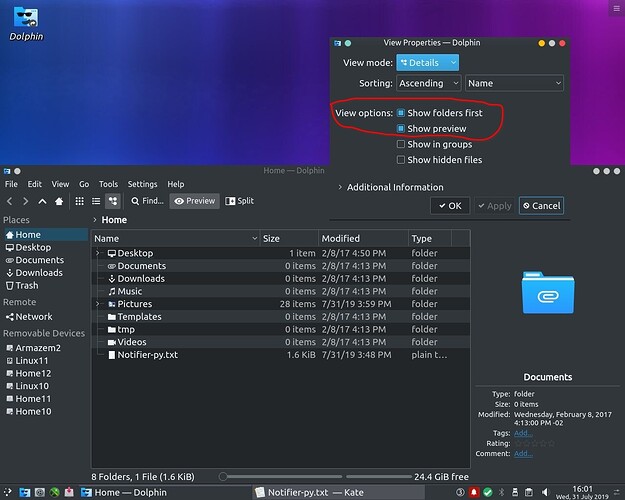
Task: Open Dolphin desktop icon
Action: click(x=23, y=22)
